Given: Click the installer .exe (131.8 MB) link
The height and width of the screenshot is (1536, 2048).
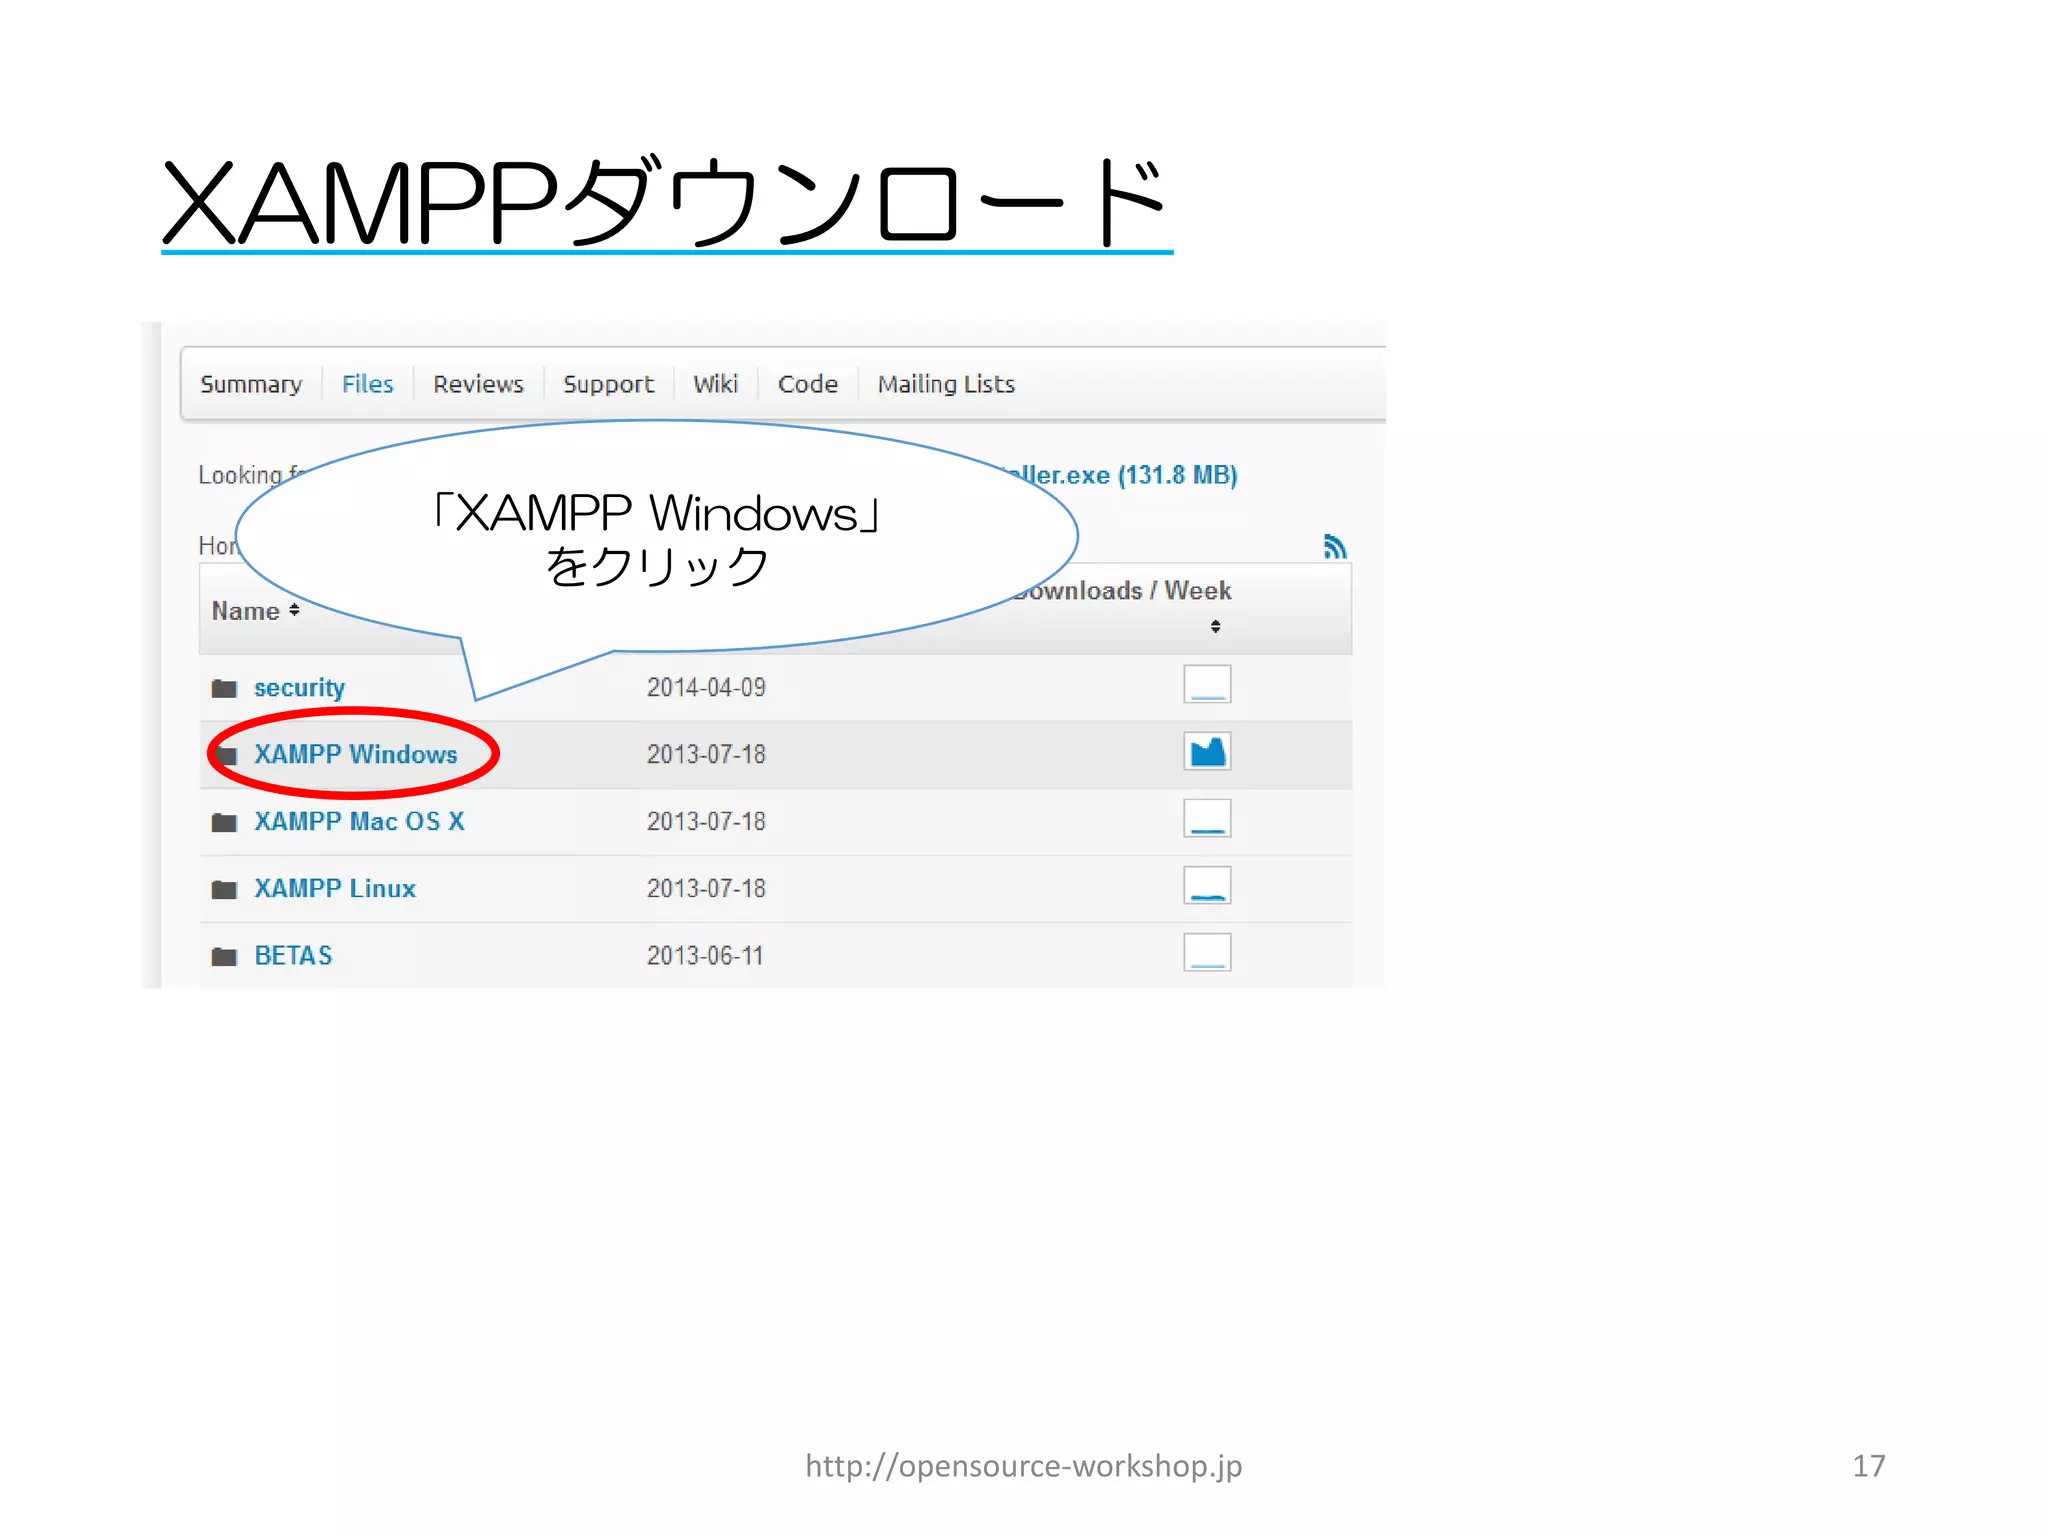Looking at the screenshot, I should [x=1120, y=475].
